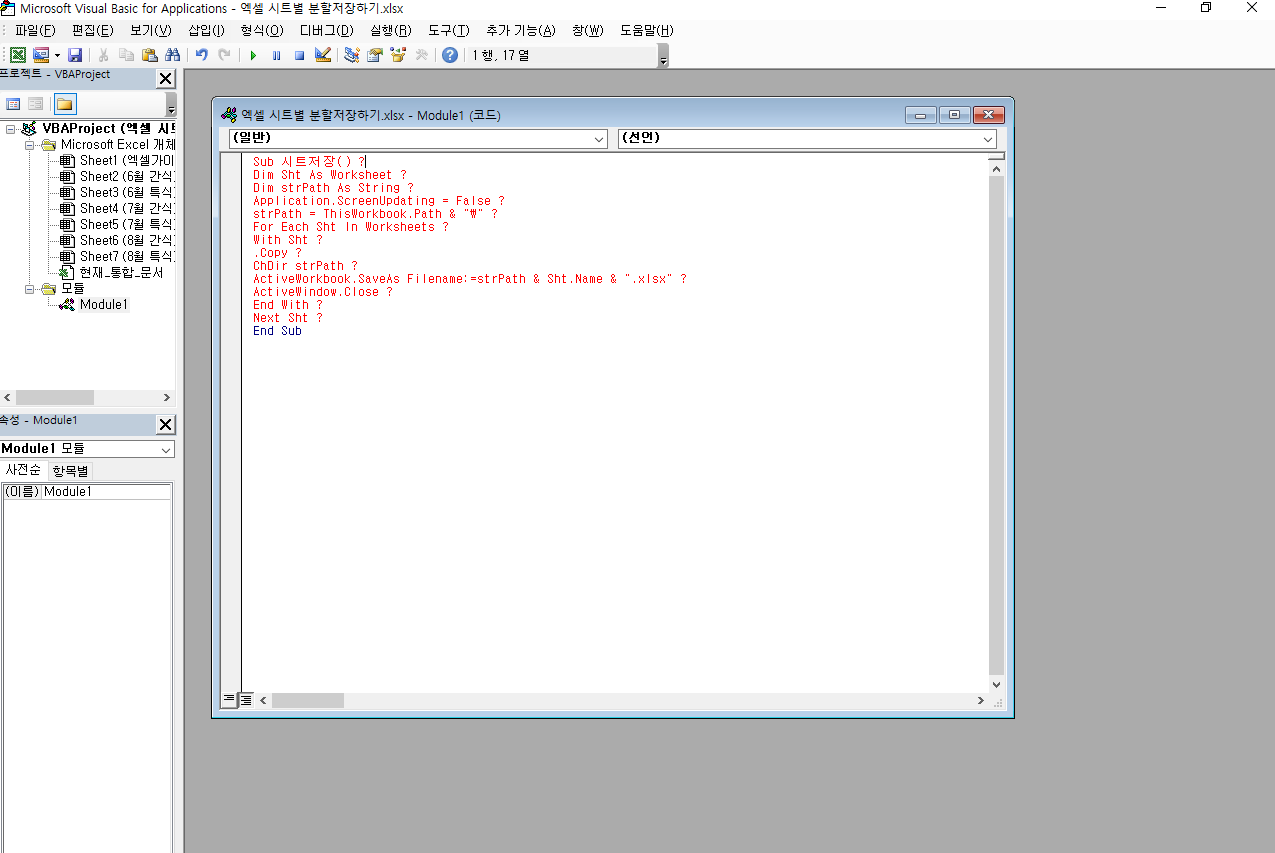This screenshot has width=1275, height=853.
Task: Open dropdown arrow beside Insert UserForm icon
Action: pyautogui.click(x=56, y=55)
